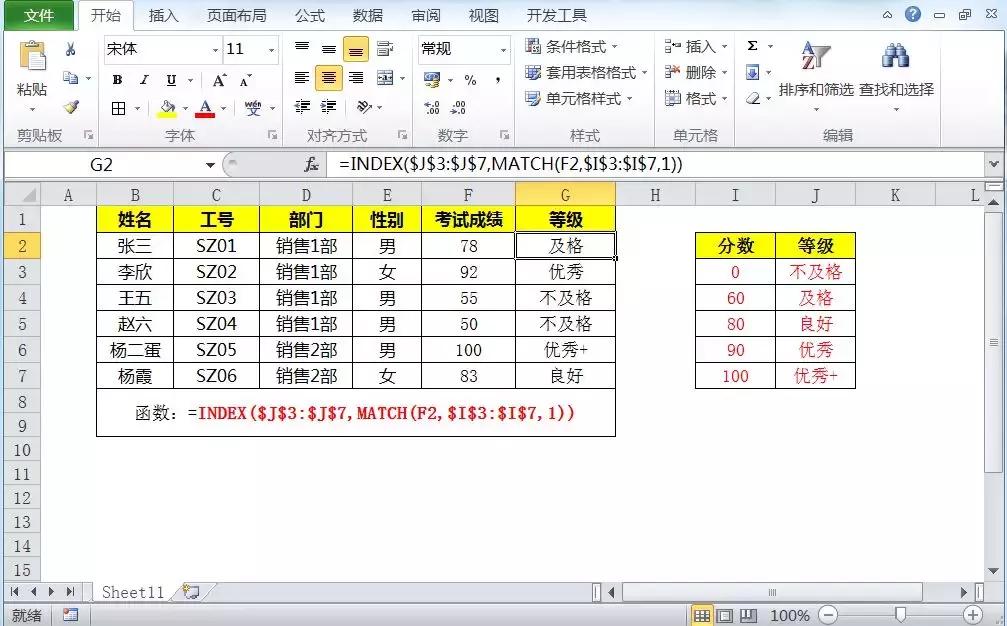Click the percent style icon
Screen dimensions: 1007x626
pyautogui.click(x=470, y=80)
